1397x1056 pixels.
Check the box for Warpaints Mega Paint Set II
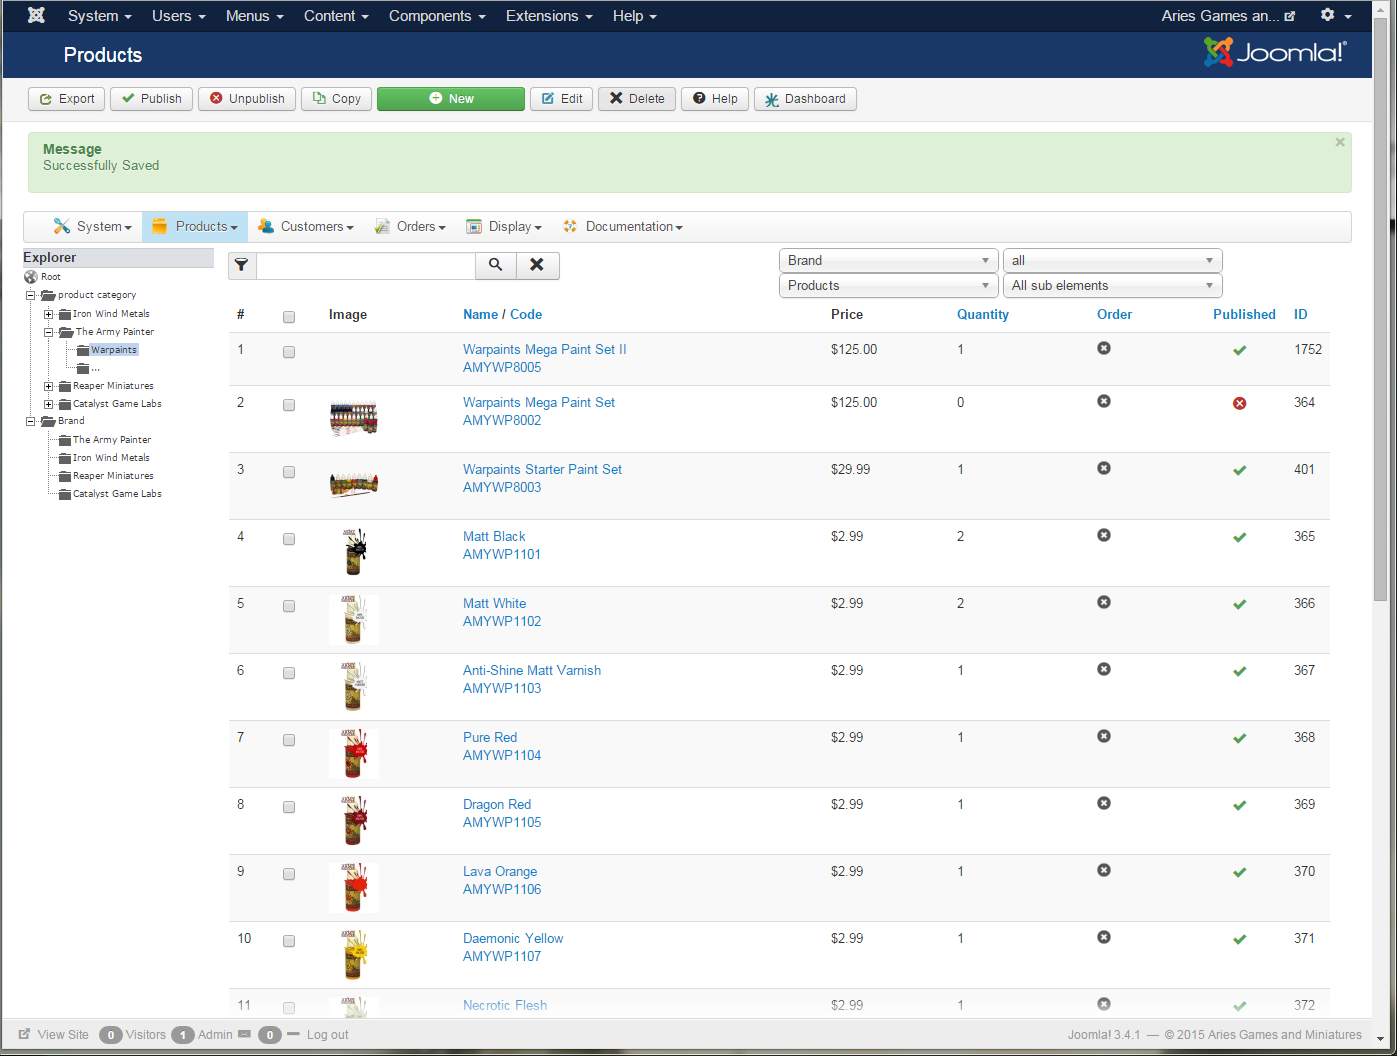[289, 352]
